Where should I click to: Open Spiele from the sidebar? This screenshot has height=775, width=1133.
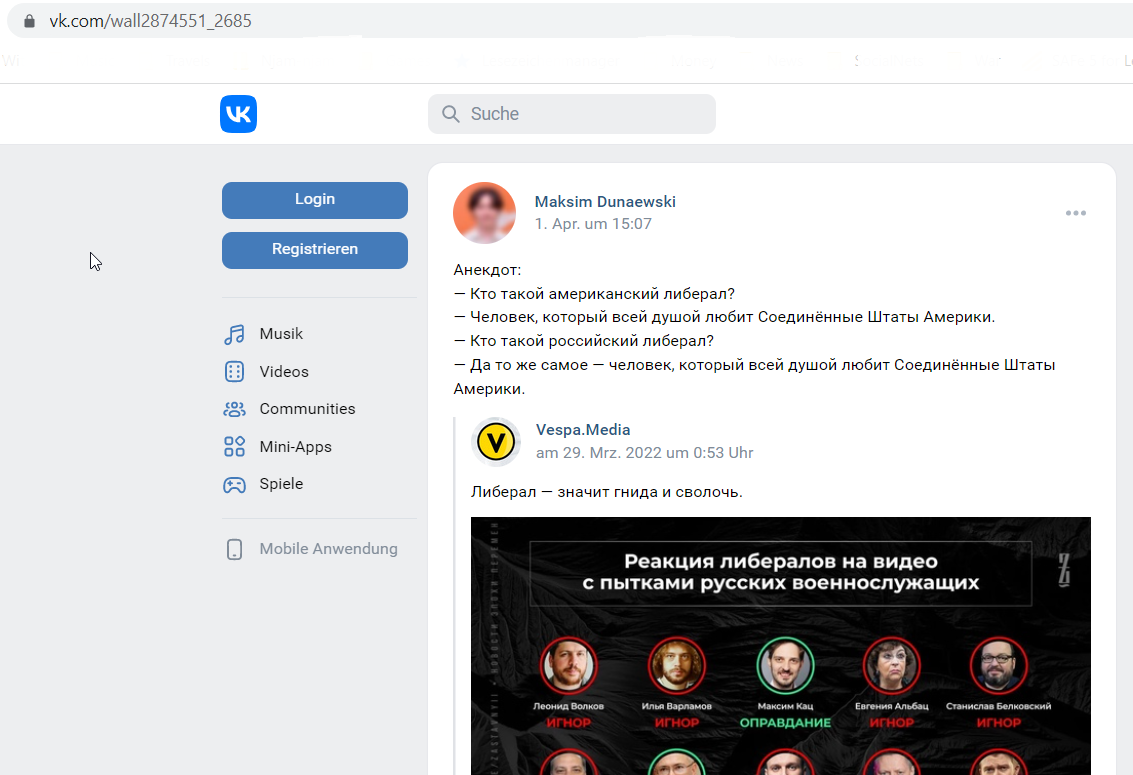click(x=281, y=484)
